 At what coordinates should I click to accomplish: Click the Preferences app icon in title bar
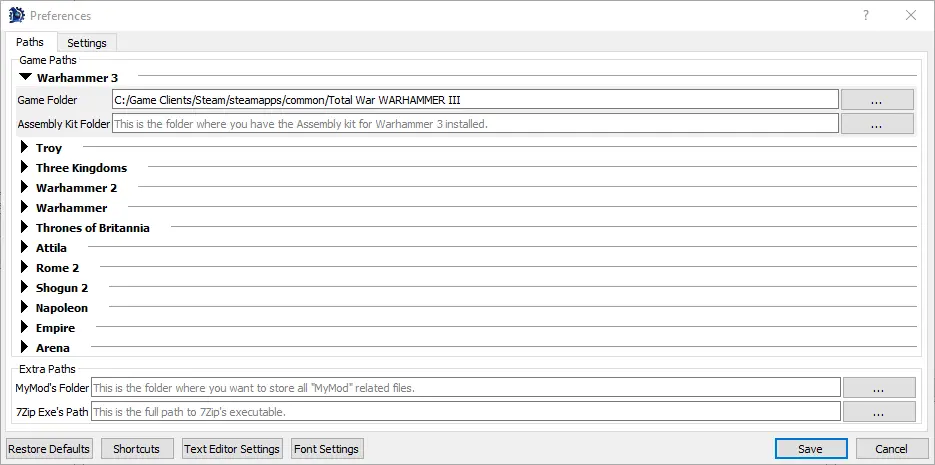point(16,16)
